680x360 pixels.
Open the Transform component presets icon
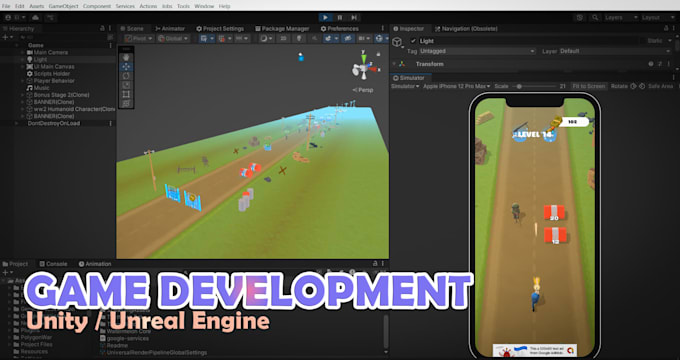click(x=660, y=64)
